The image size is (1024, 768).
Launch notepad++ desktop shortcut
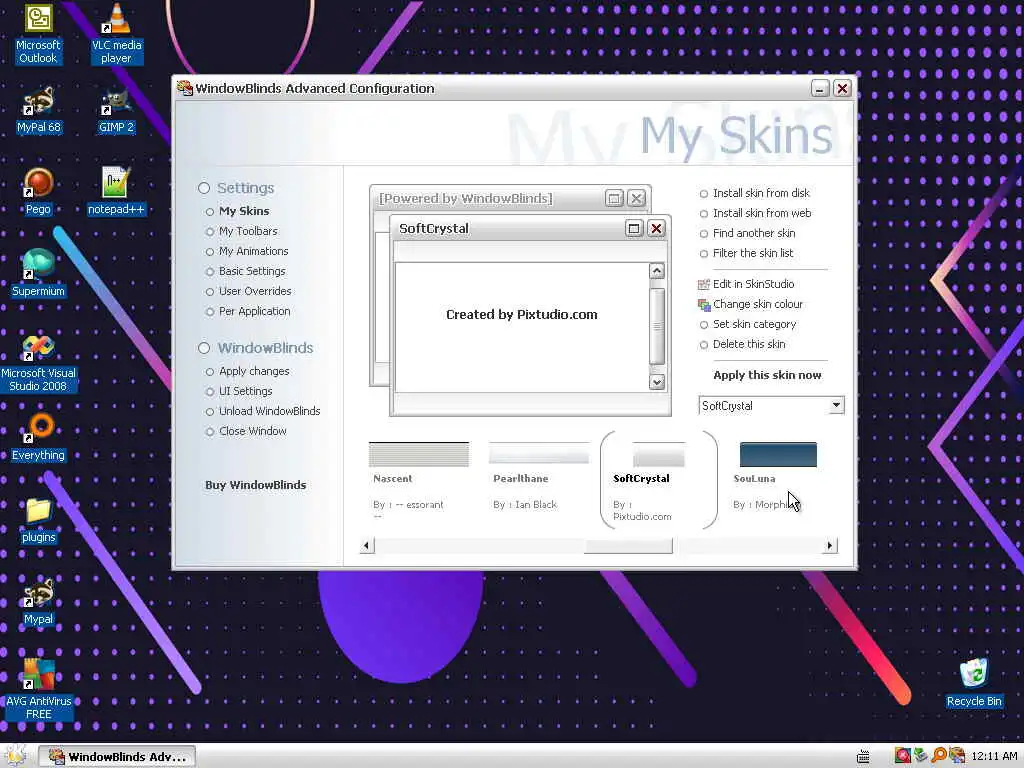[x=116, y=191]
